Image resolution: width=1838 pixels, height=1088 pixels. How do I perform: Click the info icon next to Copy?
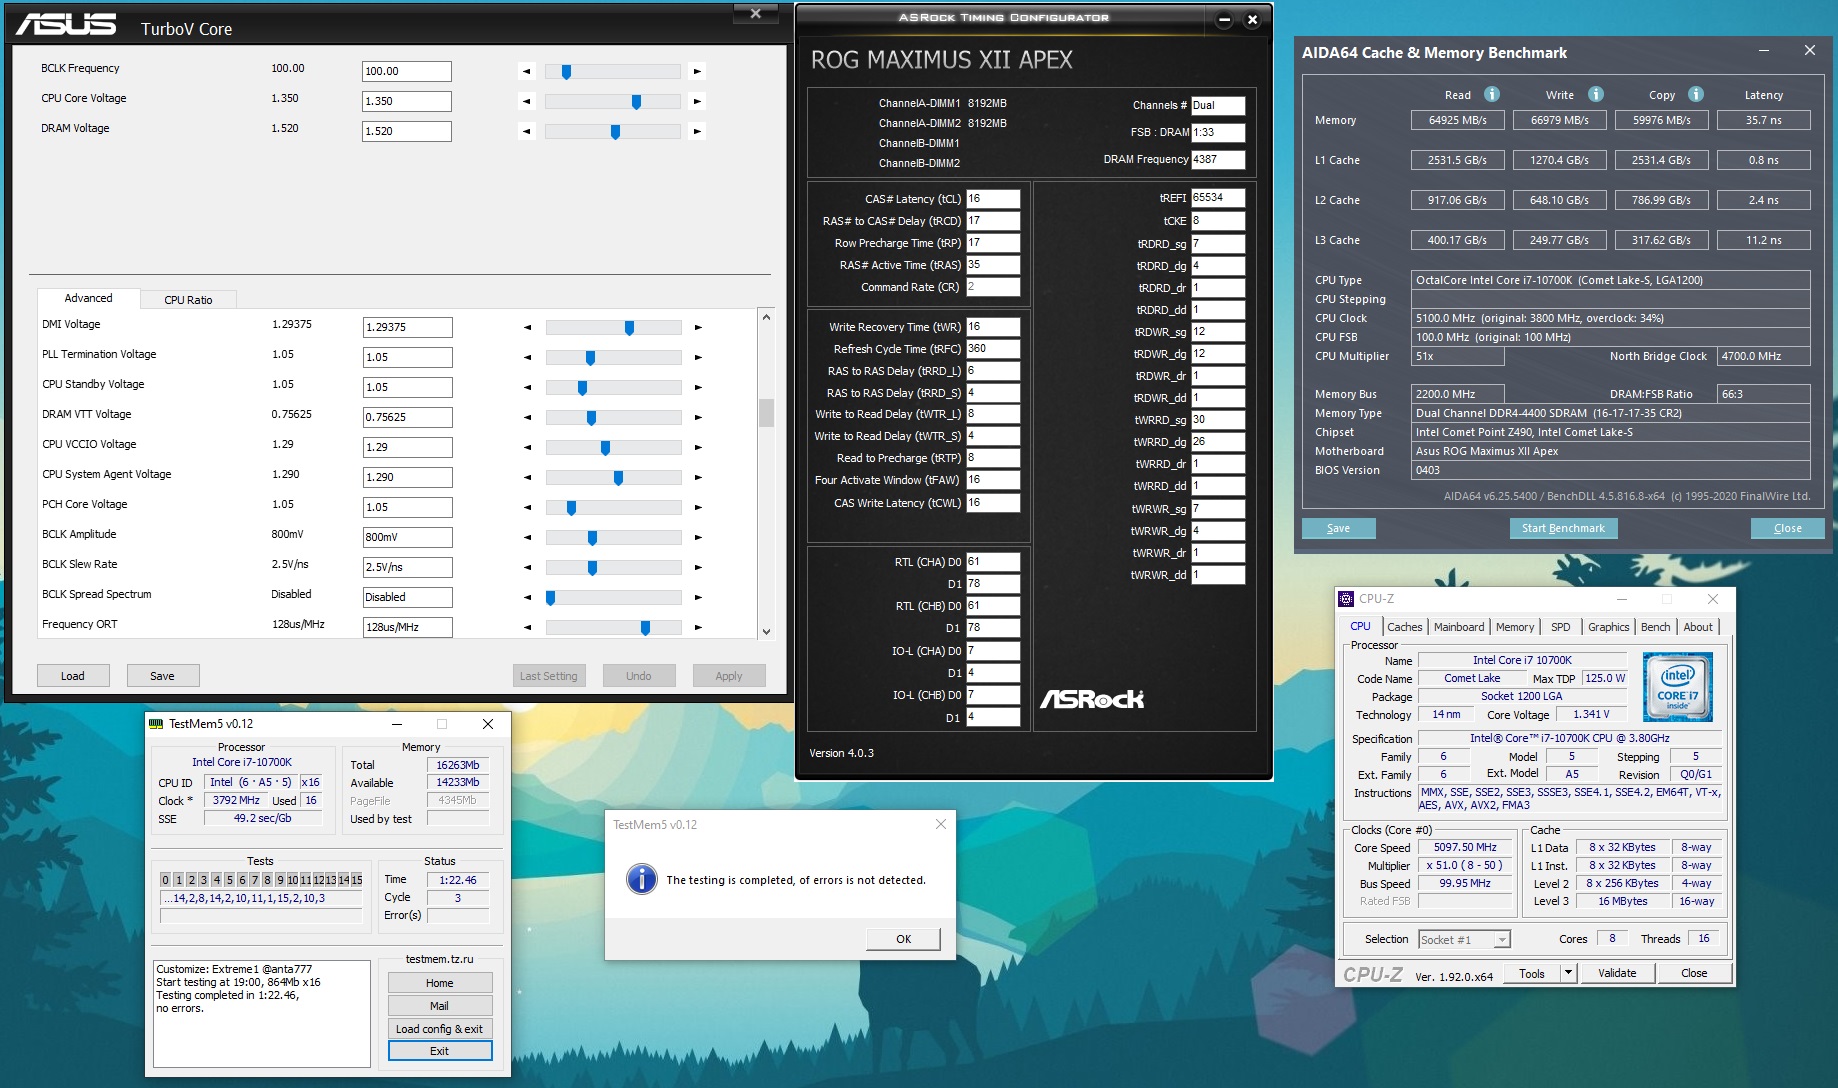pyautogui.click(x=1696, y=94)
